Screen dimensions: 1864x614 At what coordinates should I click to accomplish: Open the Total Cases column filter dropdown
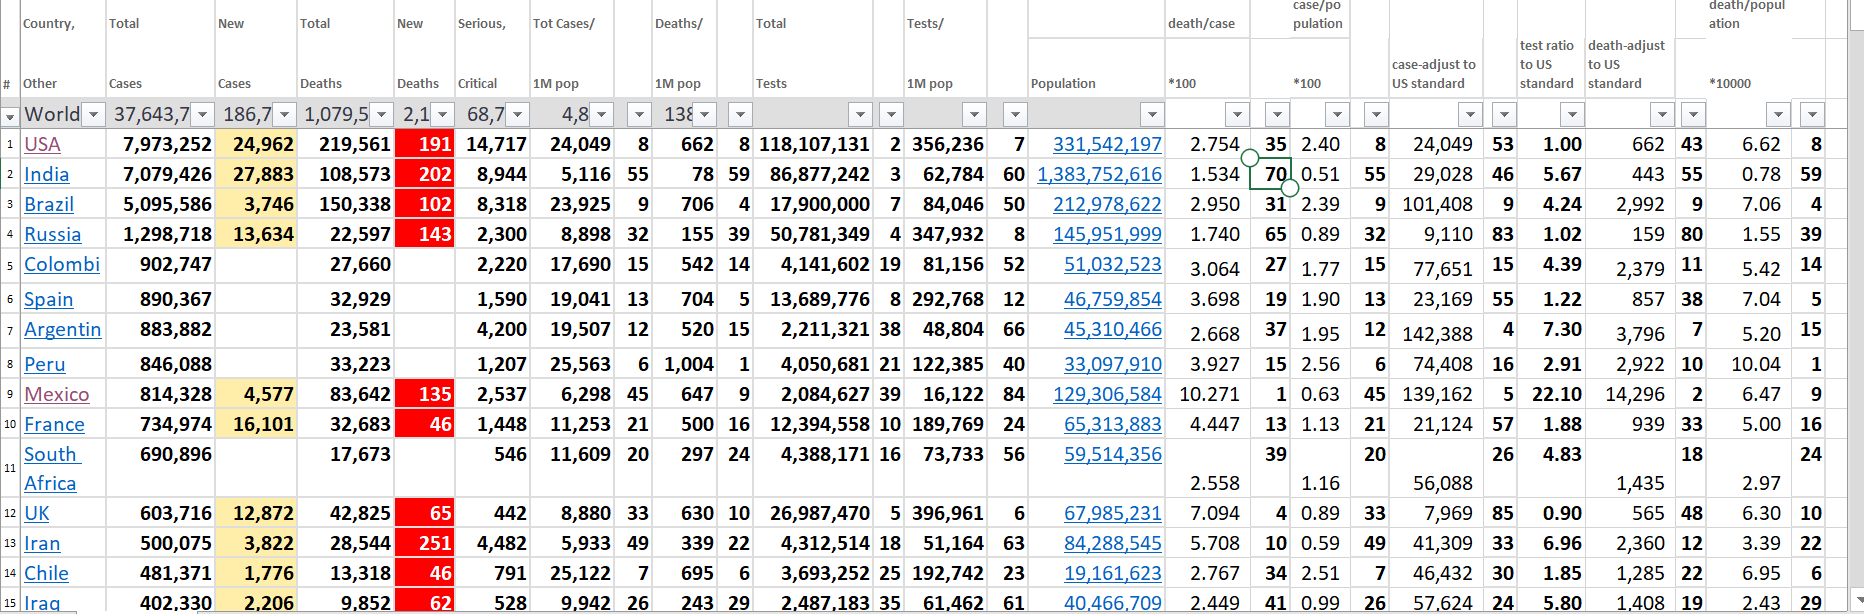point(202,114)
